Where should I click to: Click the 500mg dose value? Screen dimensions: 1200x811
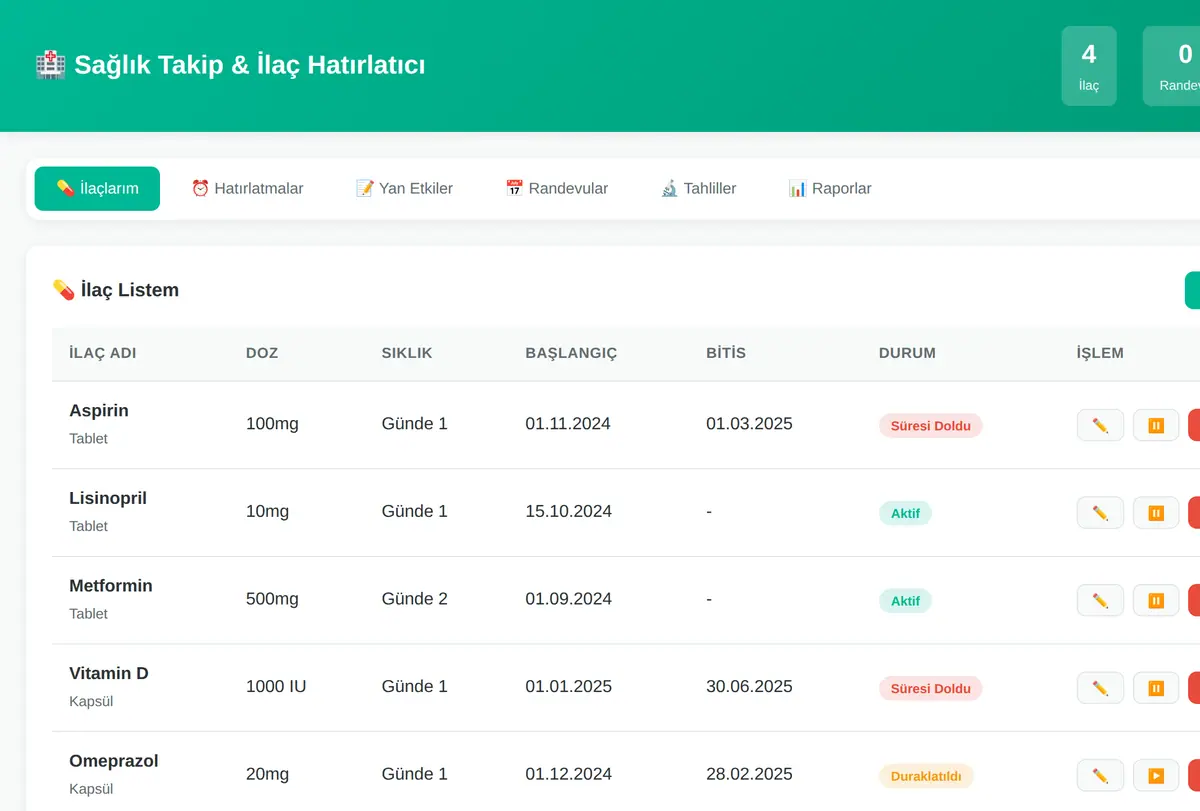point(272,599)
